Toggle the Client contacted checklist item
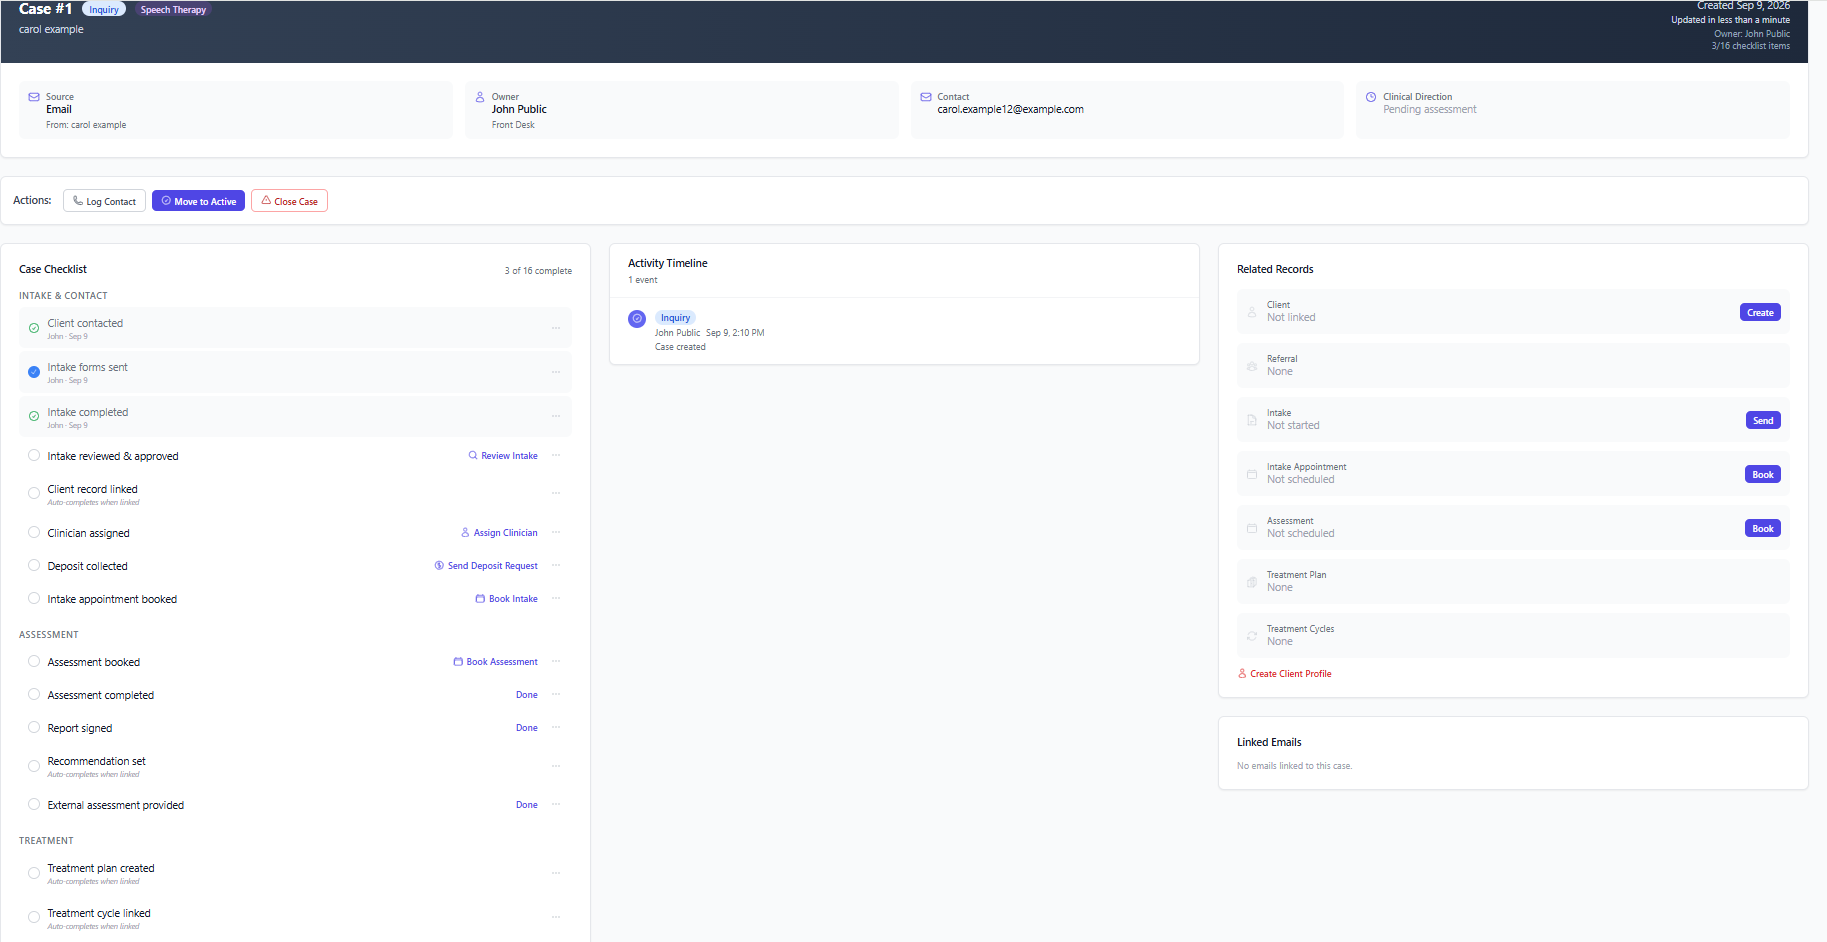Screen dimensions: 1827x942 pyautogui.click(x=34, y=328)
